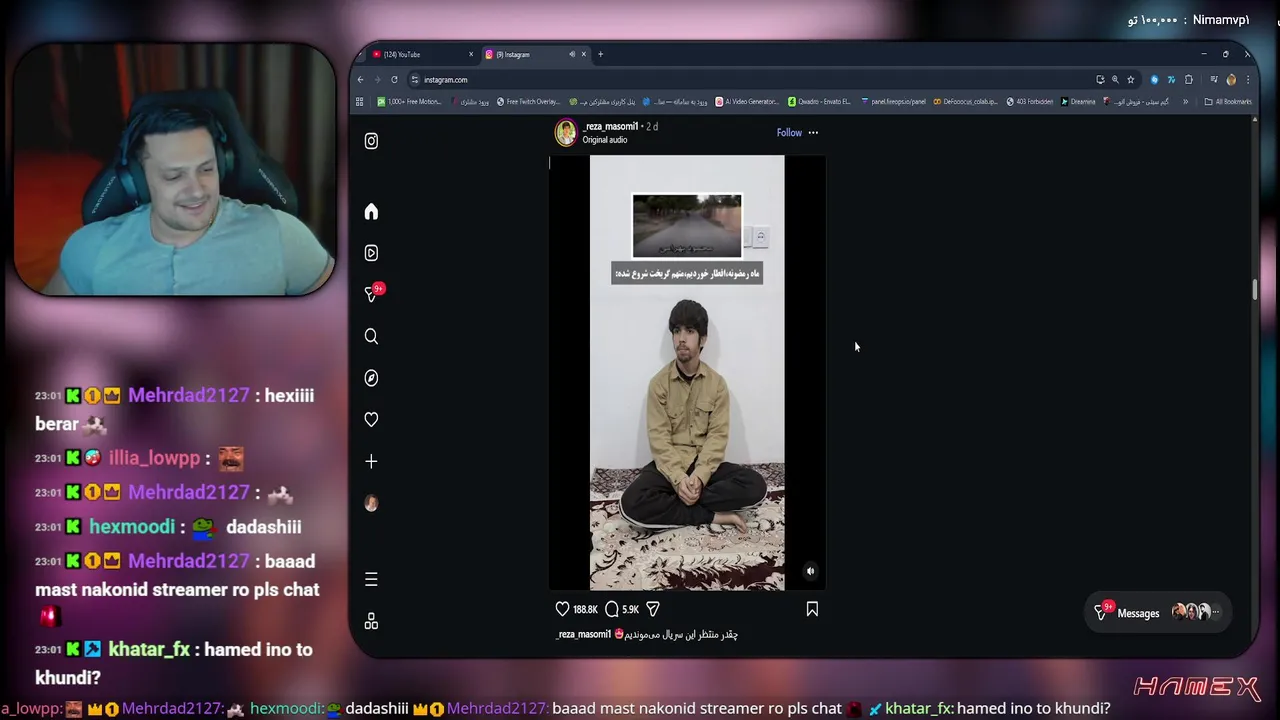Open 403 Forbidden bookmark
1280x720 pixels.
point(1029,101)
